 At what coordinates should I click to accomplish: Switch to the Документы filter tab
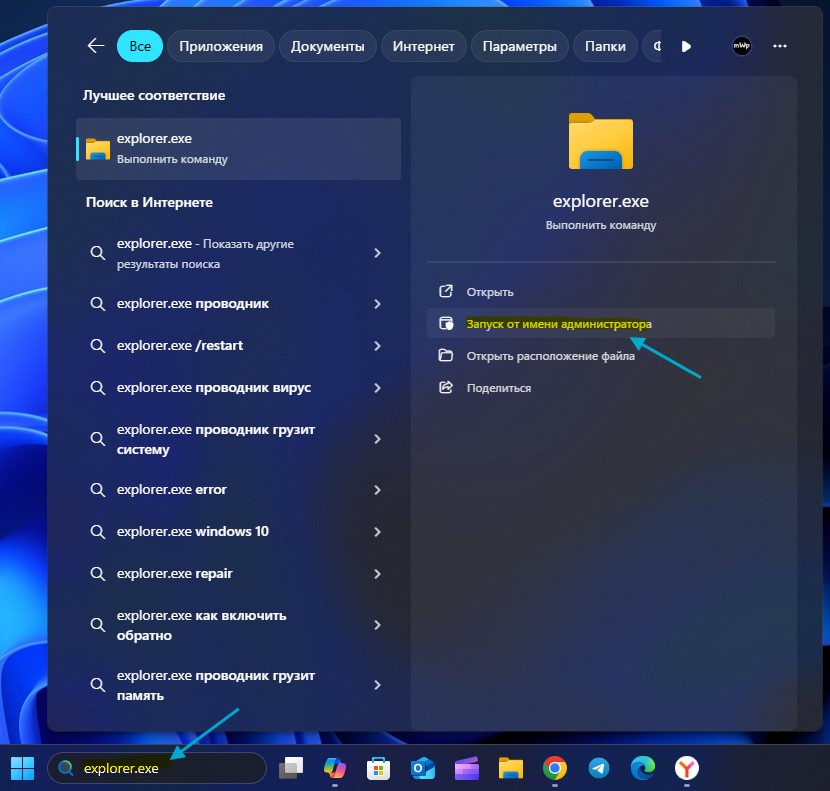pos(328,46)
